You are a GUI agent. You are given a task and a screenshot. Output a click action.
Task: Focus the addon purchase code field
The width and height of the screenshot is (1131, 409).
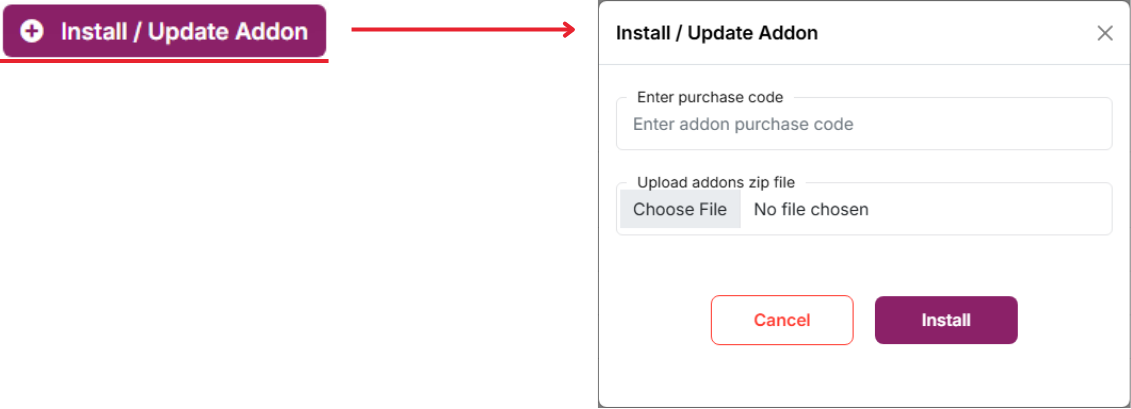(864, 125)
